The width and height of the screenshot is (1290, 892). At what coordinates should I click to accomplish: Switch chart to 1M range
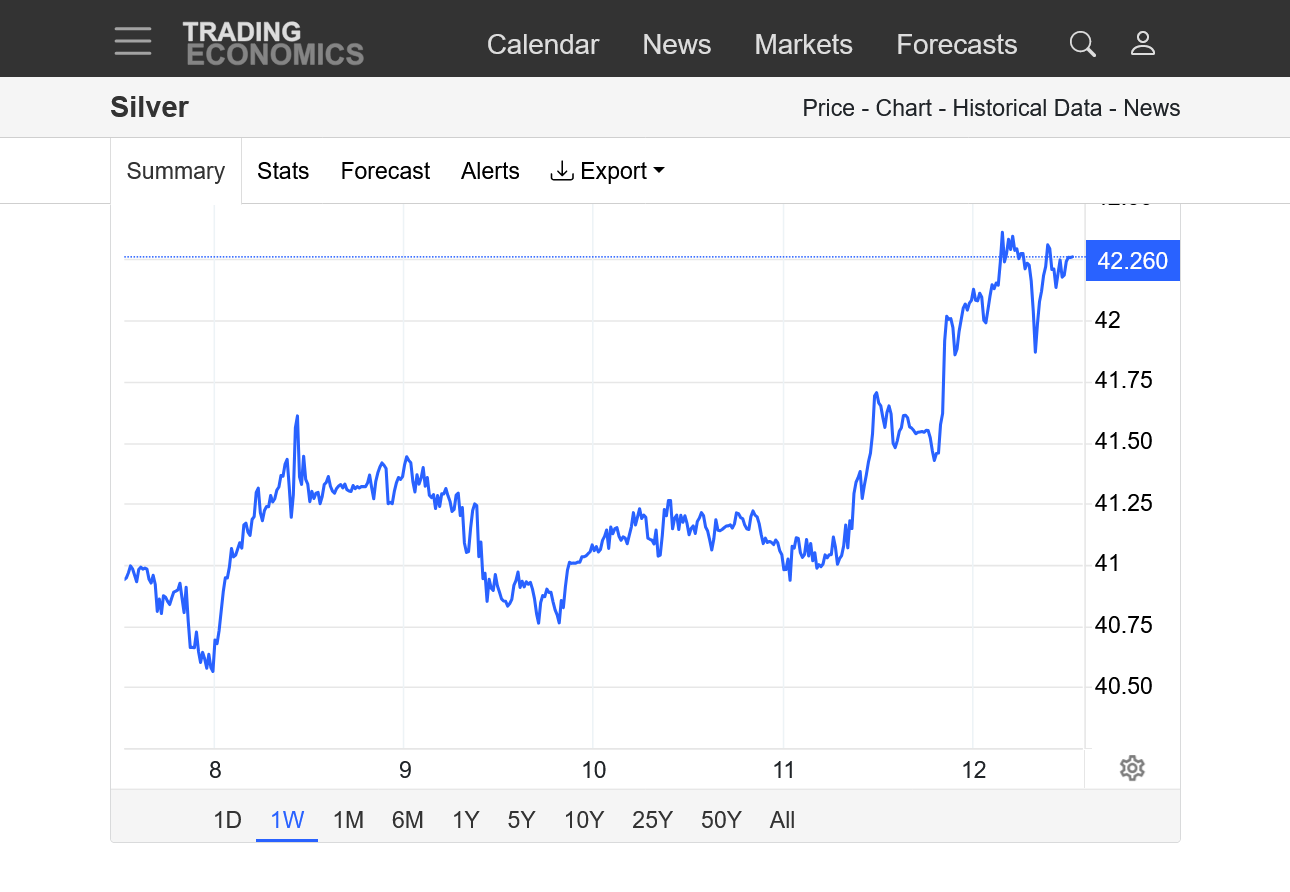[x=347, y=820]
